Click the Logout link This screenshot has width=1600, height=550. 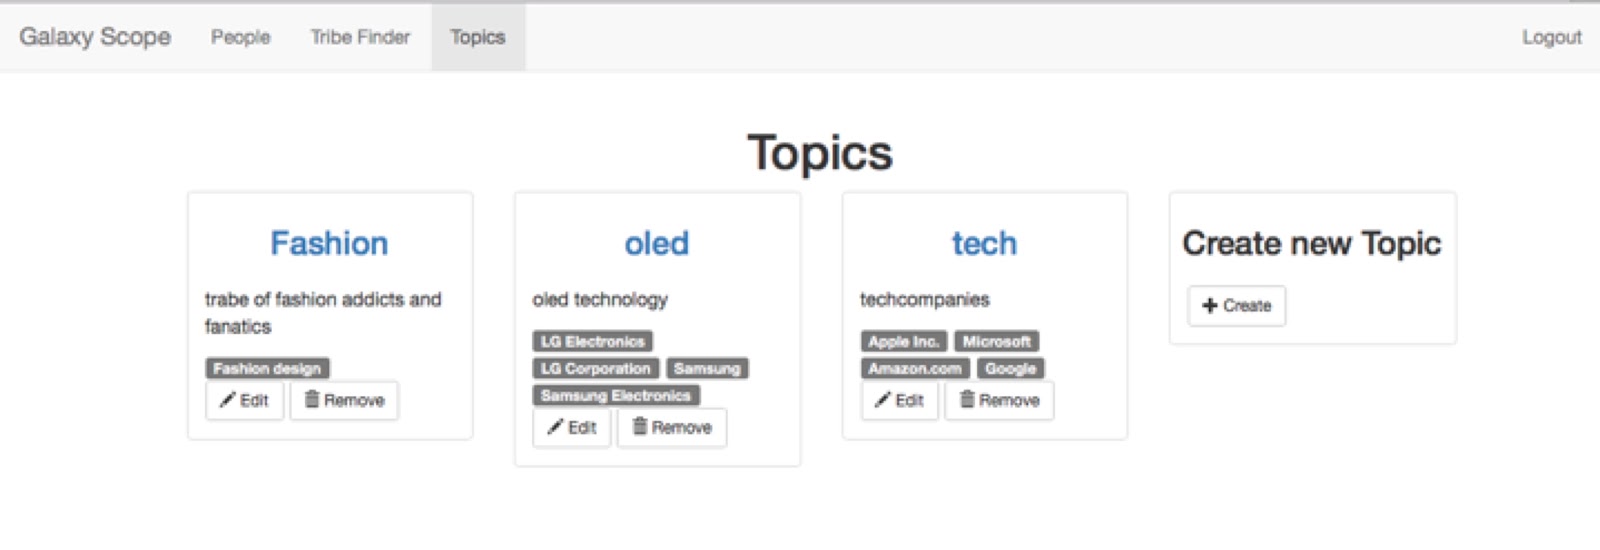pyautogui.click(x=1551, y=37)
